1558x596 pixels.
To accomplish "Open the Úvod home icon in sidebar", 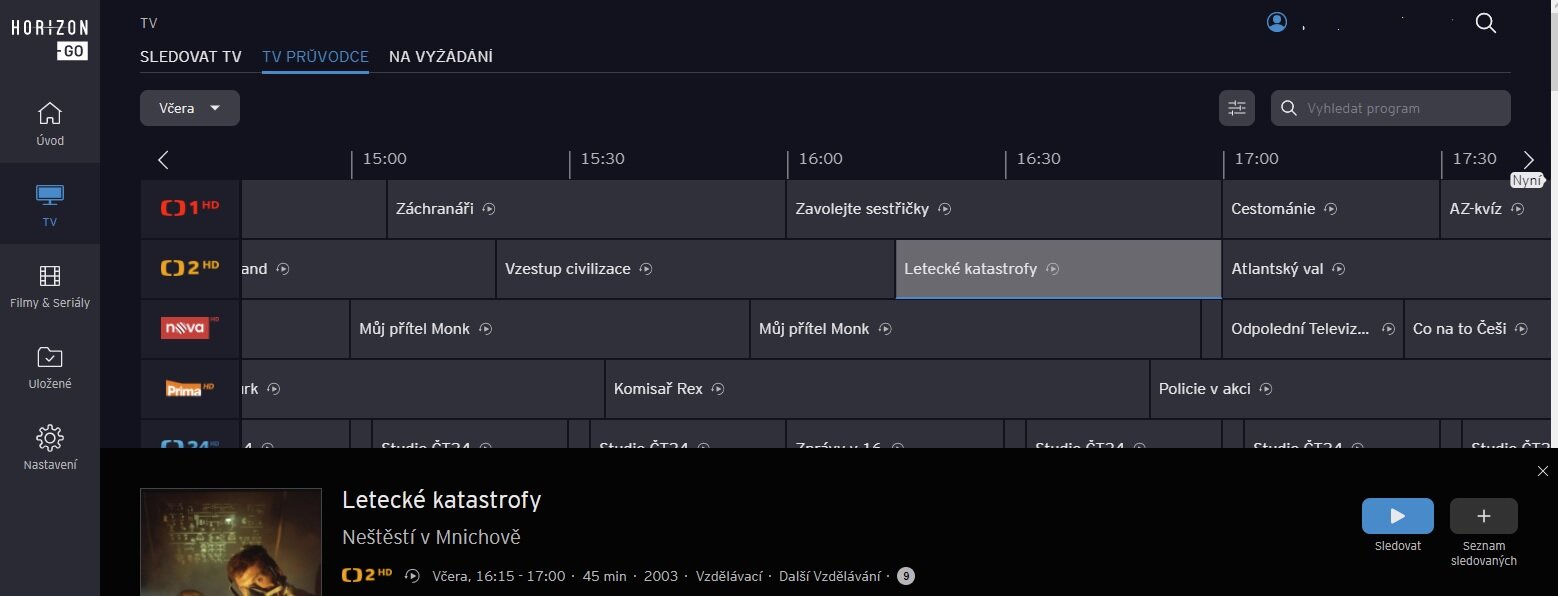I will click(50, 114).
